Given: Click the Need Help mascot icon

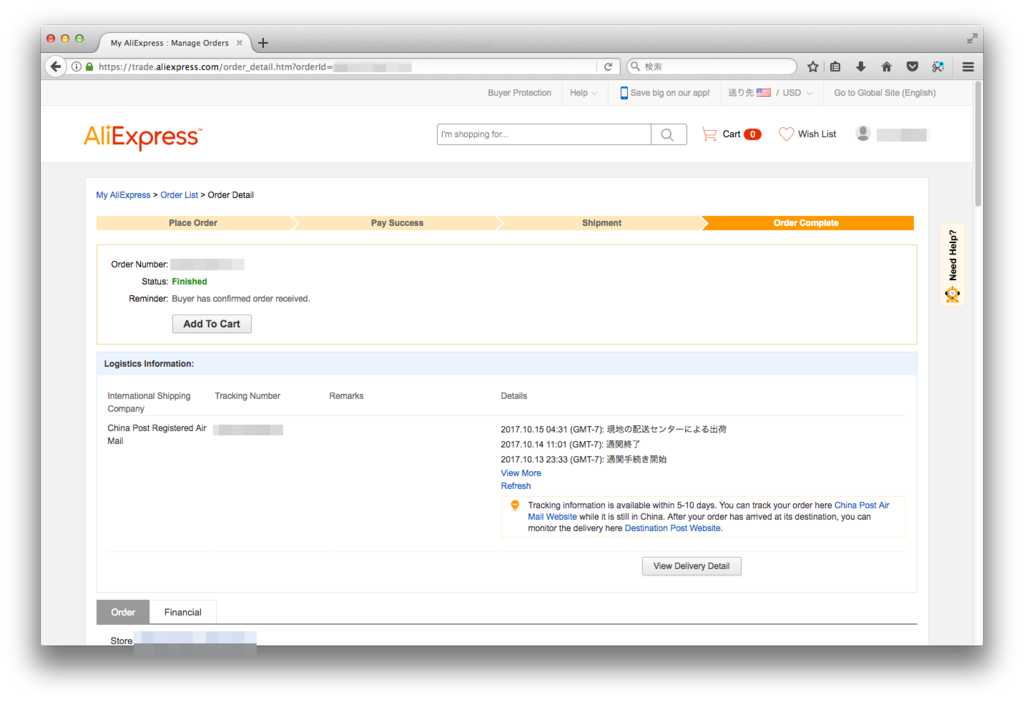Looking at the screenshot, I should [952, 295].
